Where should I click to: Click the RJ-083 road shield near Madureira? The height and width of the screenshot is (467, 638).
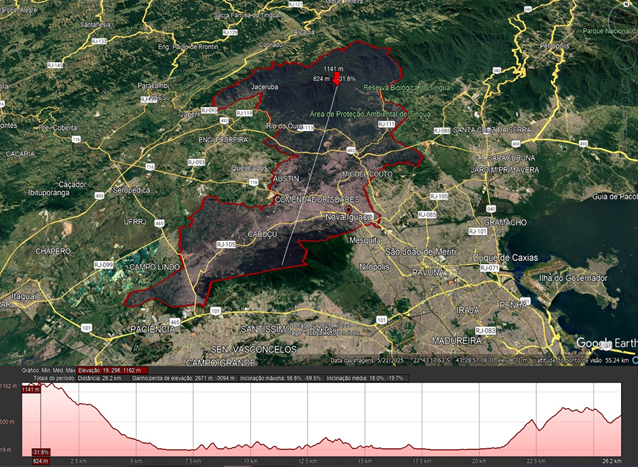[487, 330]
